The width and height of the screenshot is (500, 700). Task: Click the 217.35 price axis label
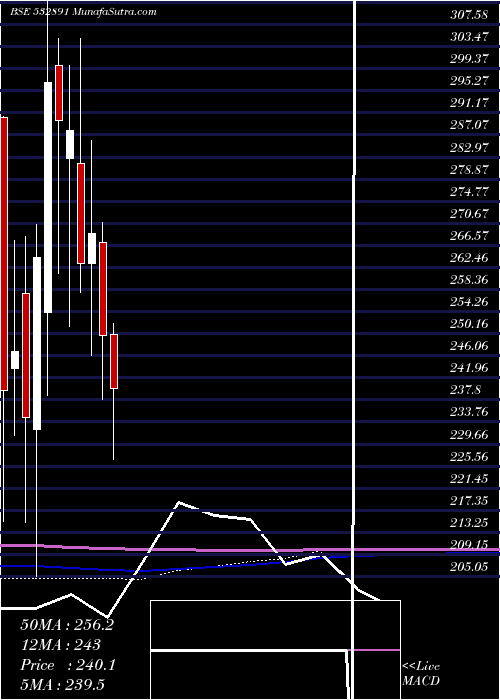(x=468, y=500)
